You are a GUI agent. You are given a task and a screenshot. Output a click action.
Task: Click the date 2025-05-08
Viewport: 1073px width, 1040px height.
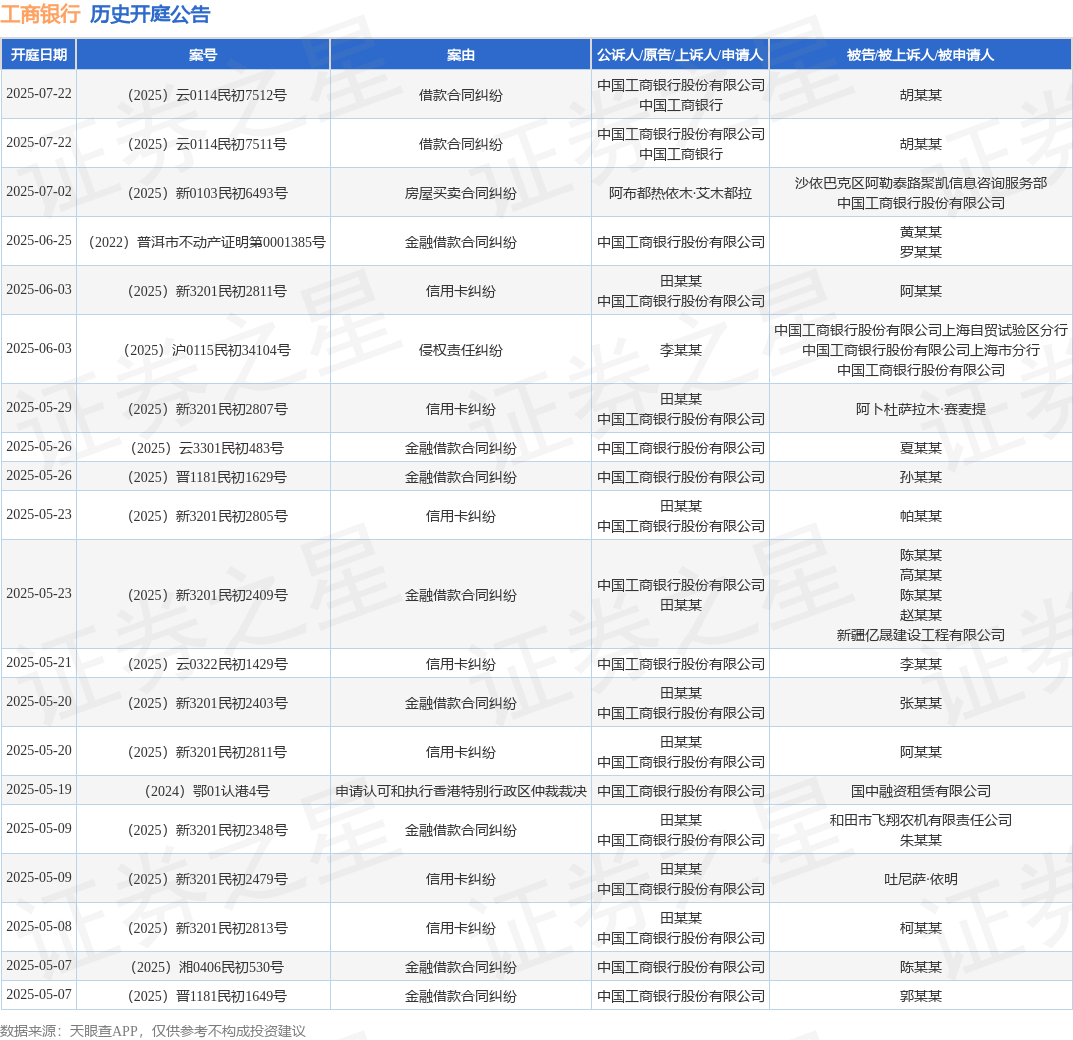(x=39, y=926)
